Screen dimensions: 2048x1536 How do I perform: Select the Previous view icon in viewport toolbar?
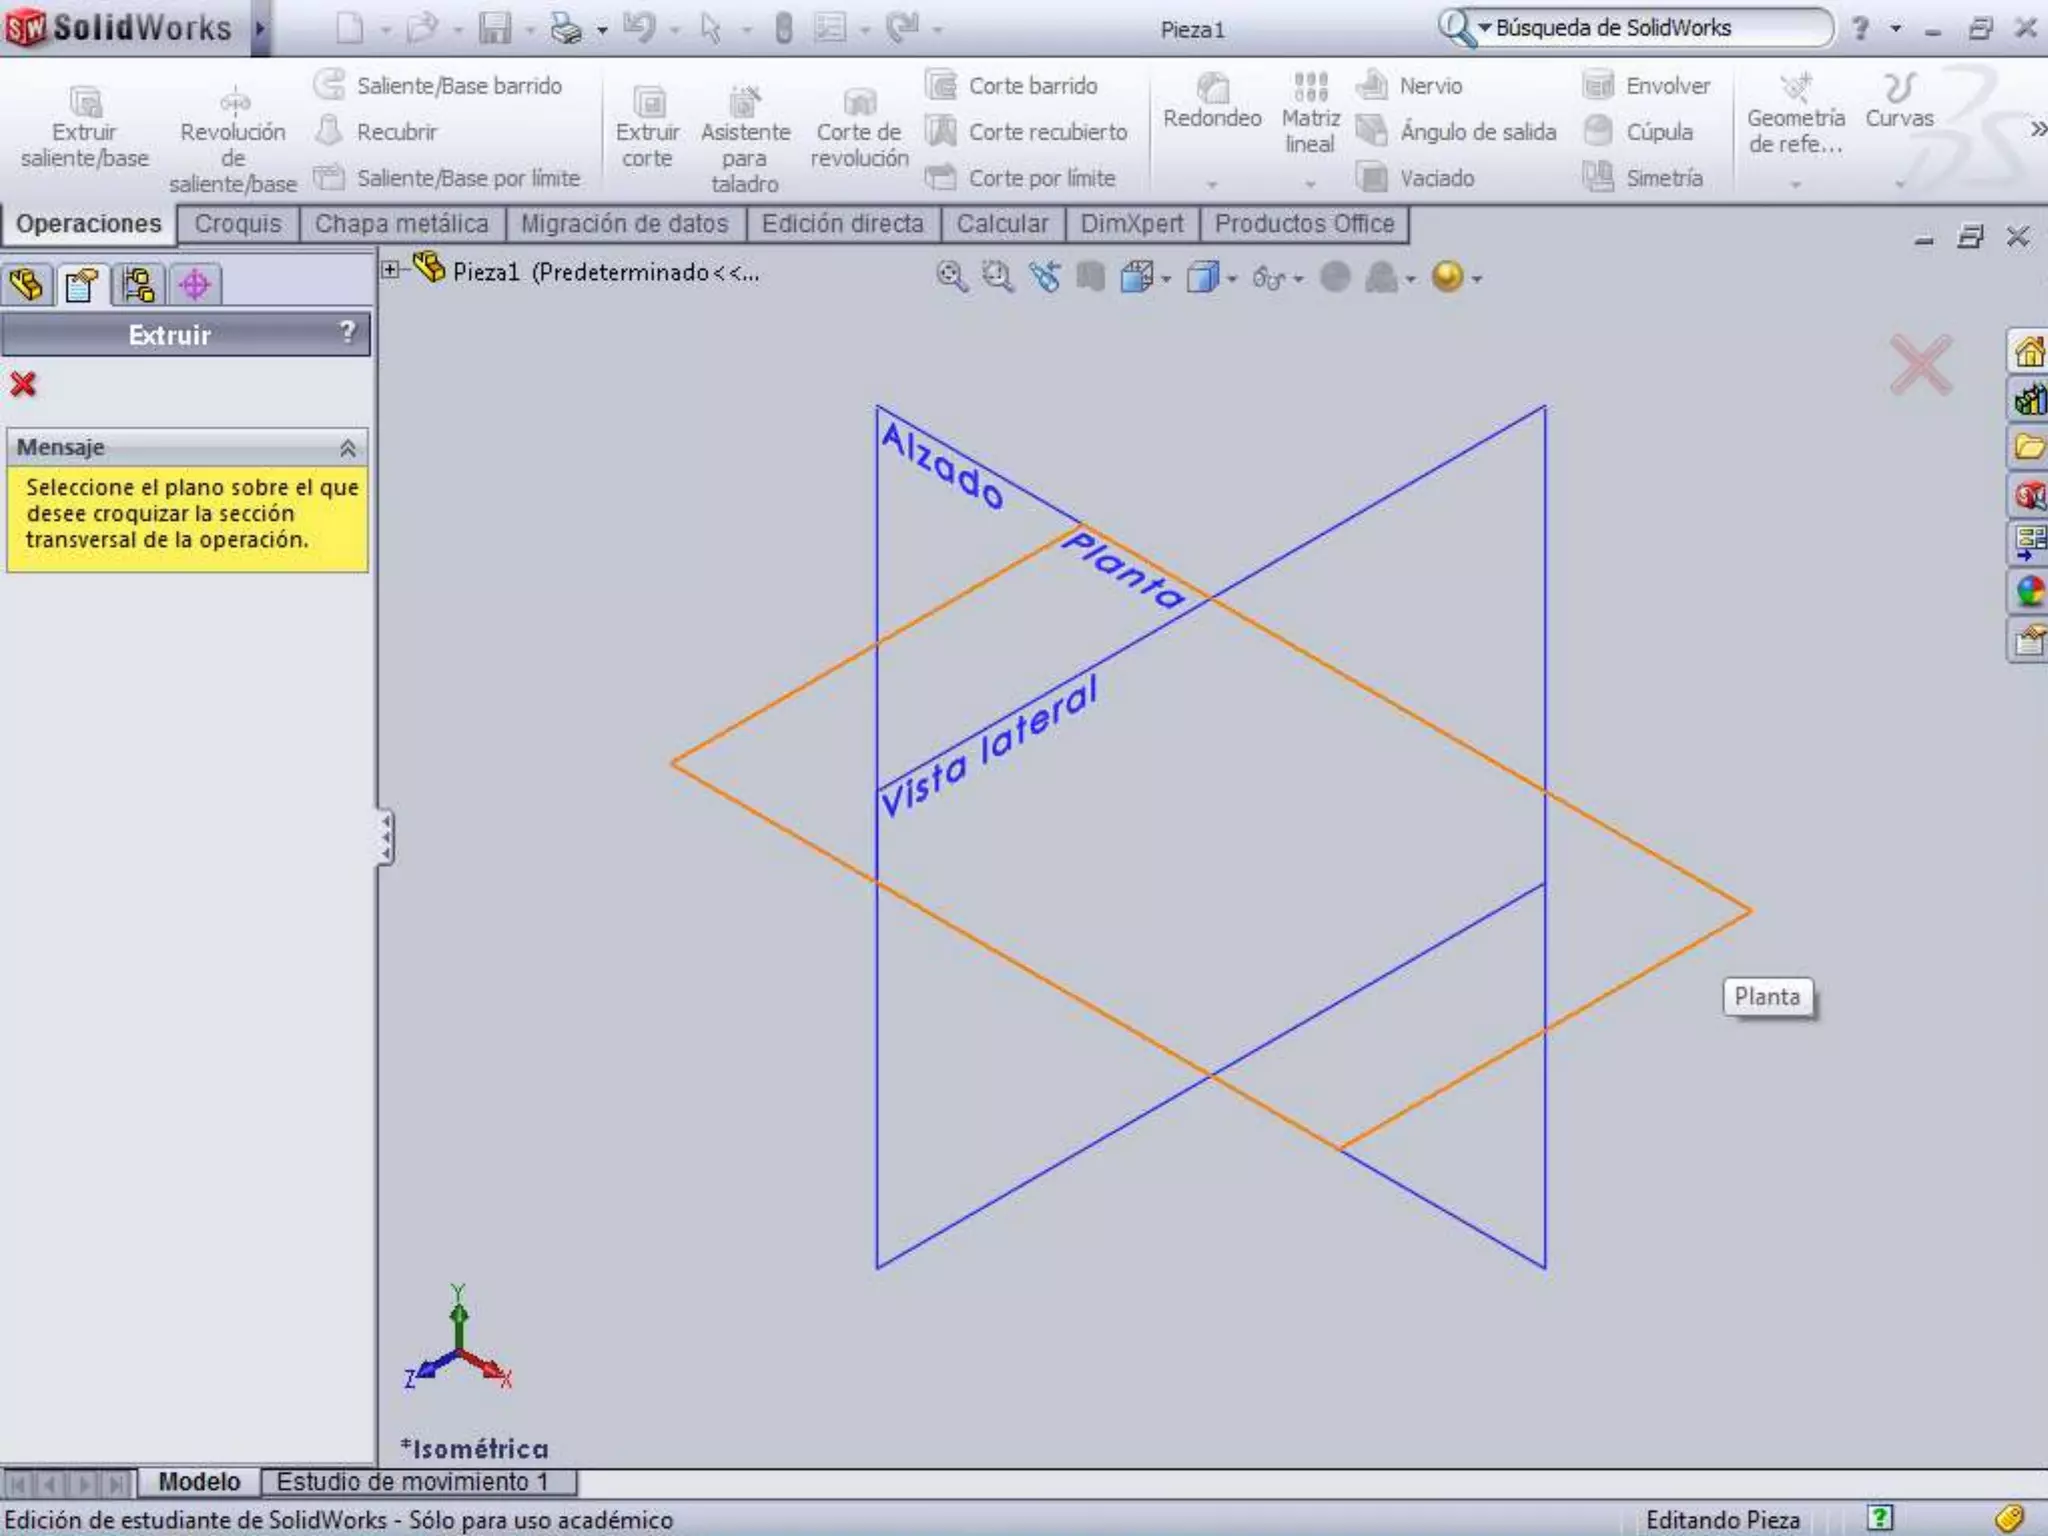tap(1045, 277)
